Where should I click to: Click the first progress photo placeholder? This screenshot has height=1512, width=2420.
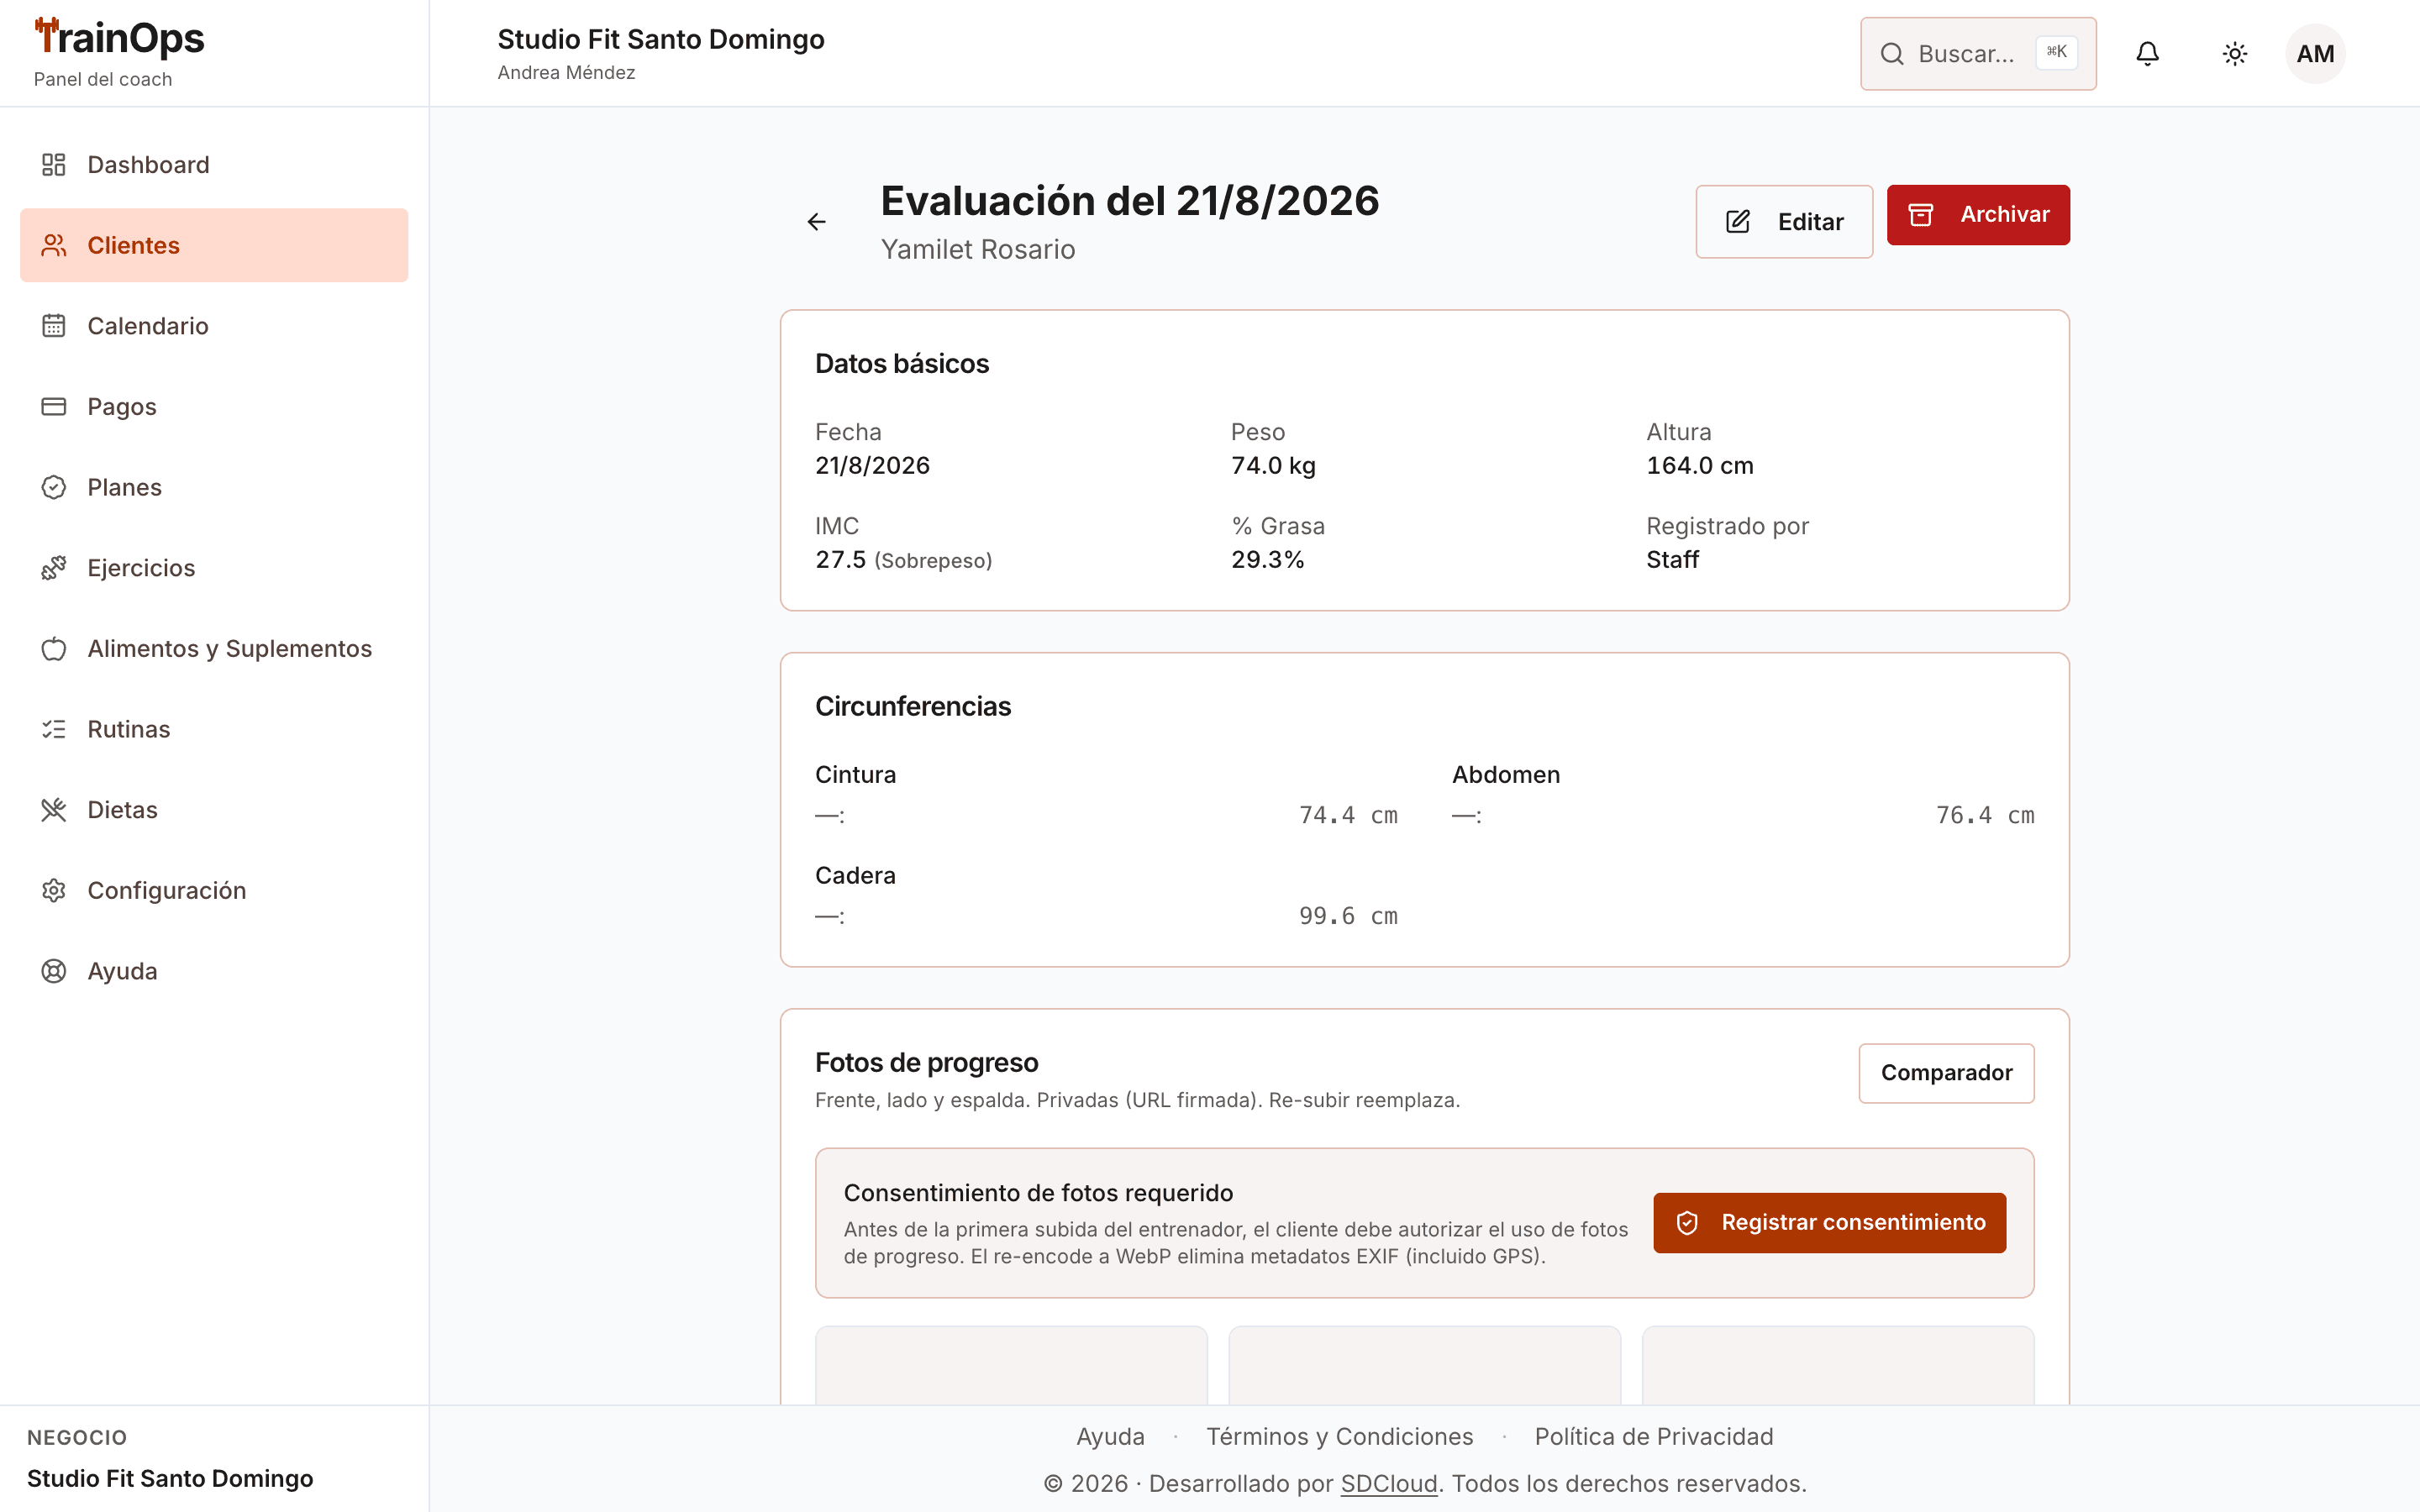[x=1011, y=1366]
